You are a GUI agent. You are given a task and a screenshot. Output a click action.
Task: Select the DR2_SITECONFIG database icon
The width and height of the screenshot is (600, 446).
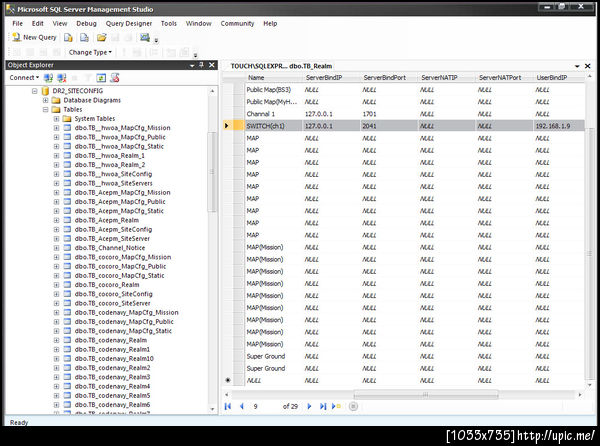pyautogui.click(x=45, y=91)
